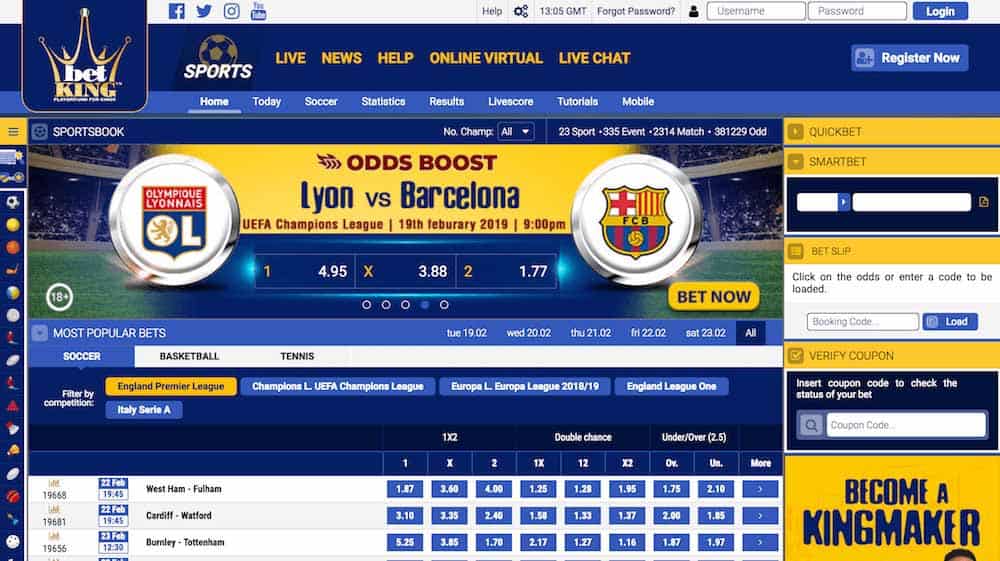Expand more markets for West Ham - Fulham
This screenshot has height=561, width=1000.
pos(760,489)
